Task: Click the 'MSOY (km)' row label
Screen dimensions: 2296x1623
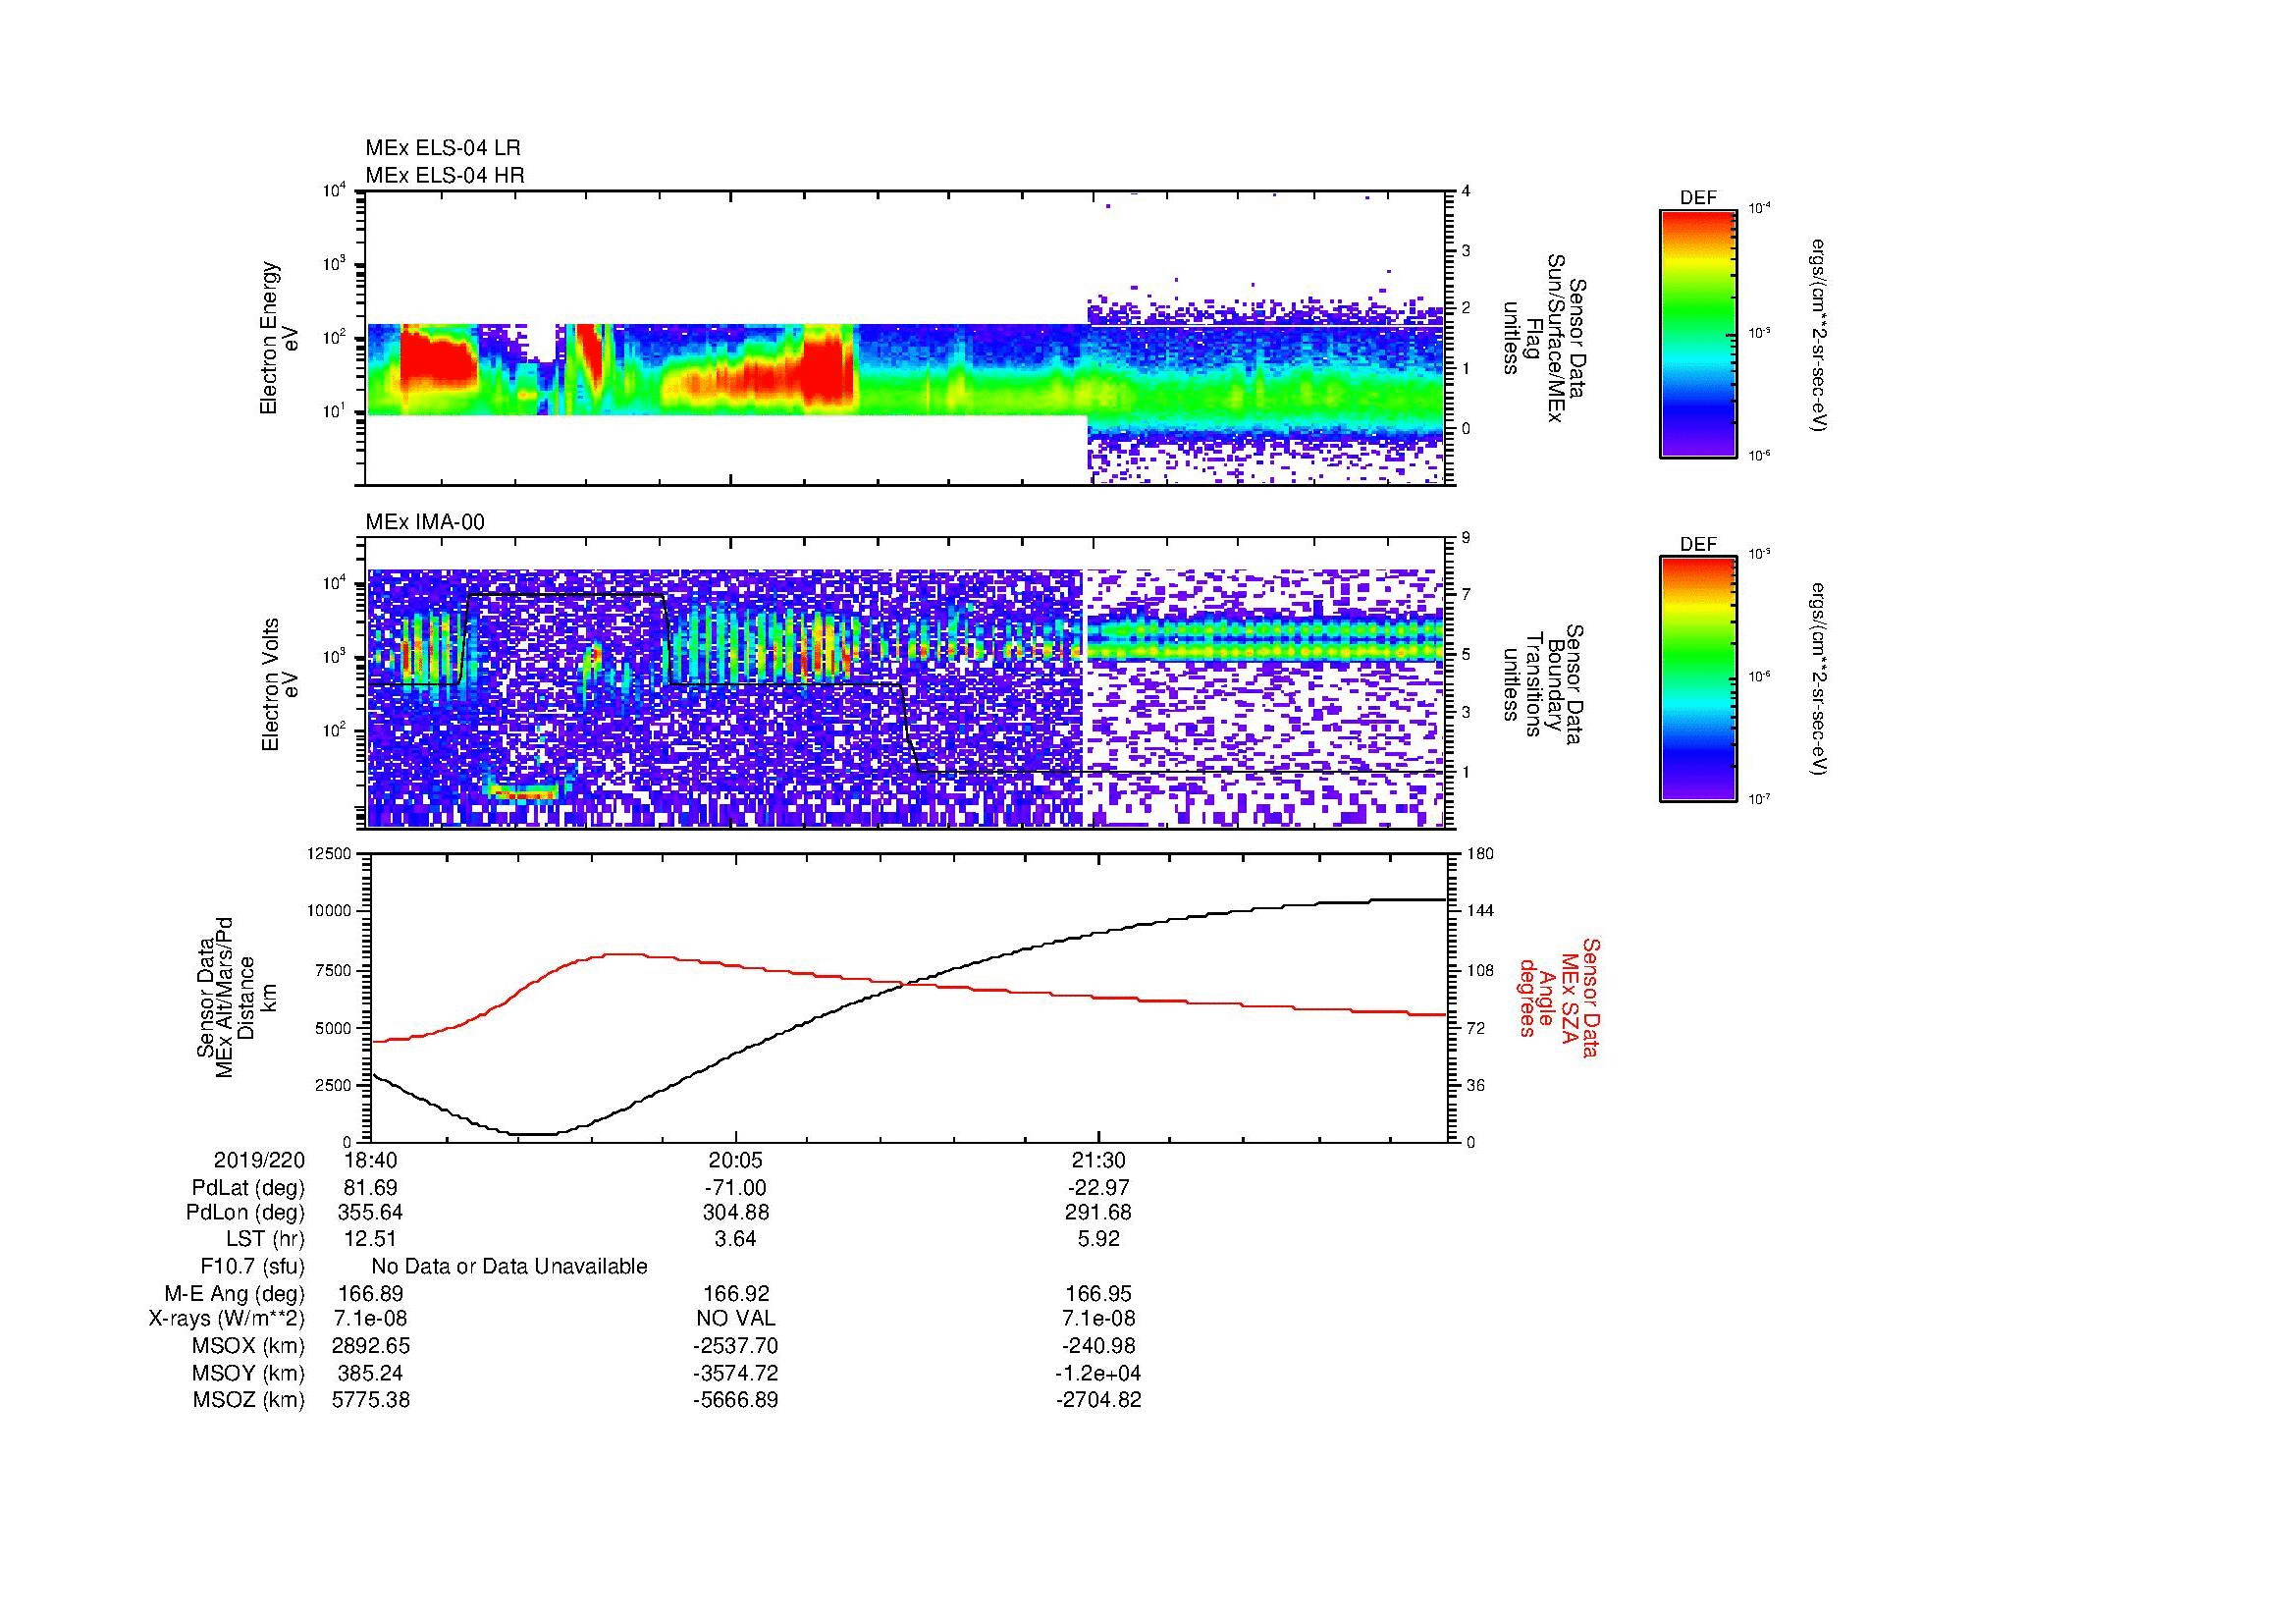Action: pos(249,1374)
